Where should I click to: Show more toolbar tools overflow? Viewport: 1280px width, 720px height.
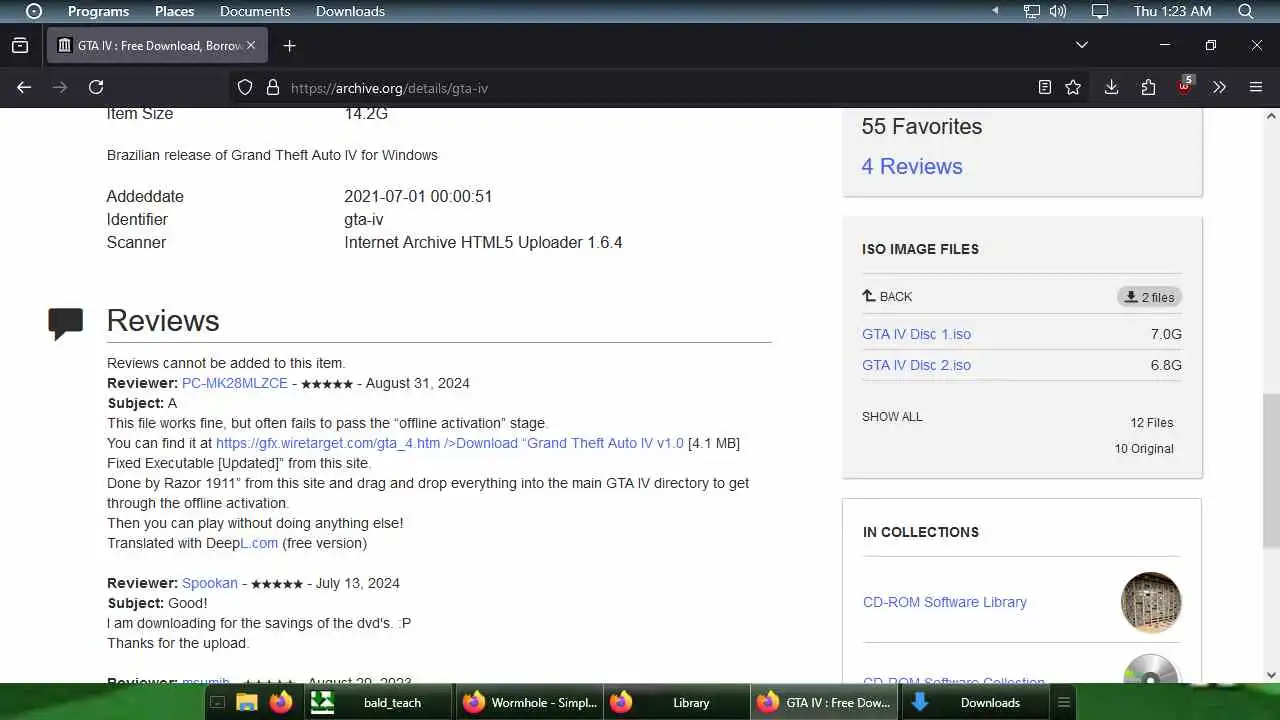pyautogui.click(x=1219, y=88)
